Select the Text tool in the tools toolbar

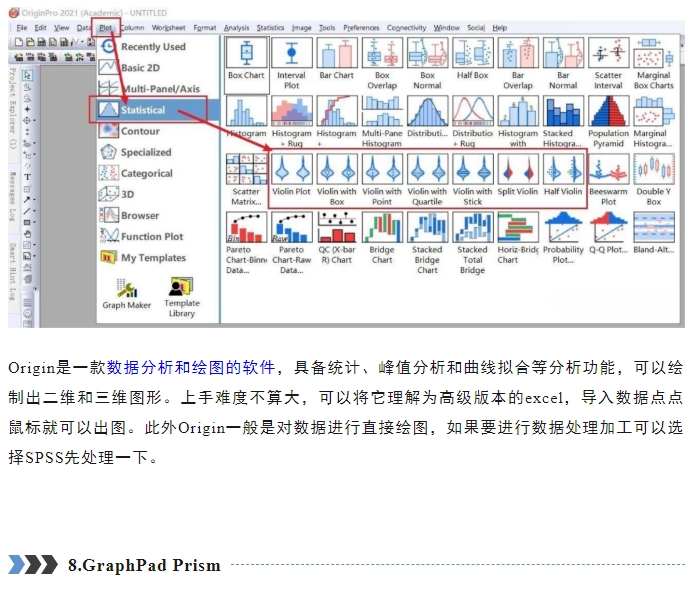[27, 177]
